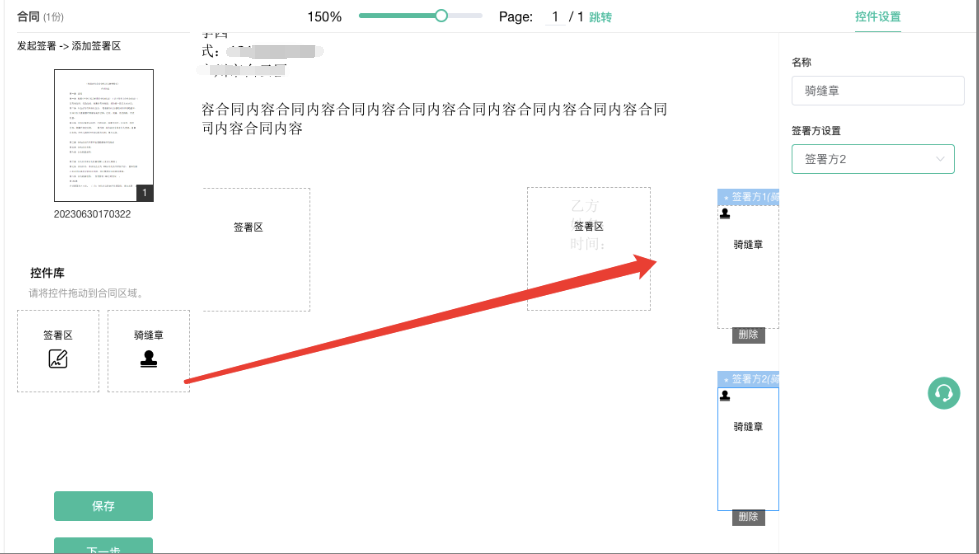Delete the 签署方2 seam seal widget
Image resolution: width=979 pixels, height=554 pixels.
(748, 517)
